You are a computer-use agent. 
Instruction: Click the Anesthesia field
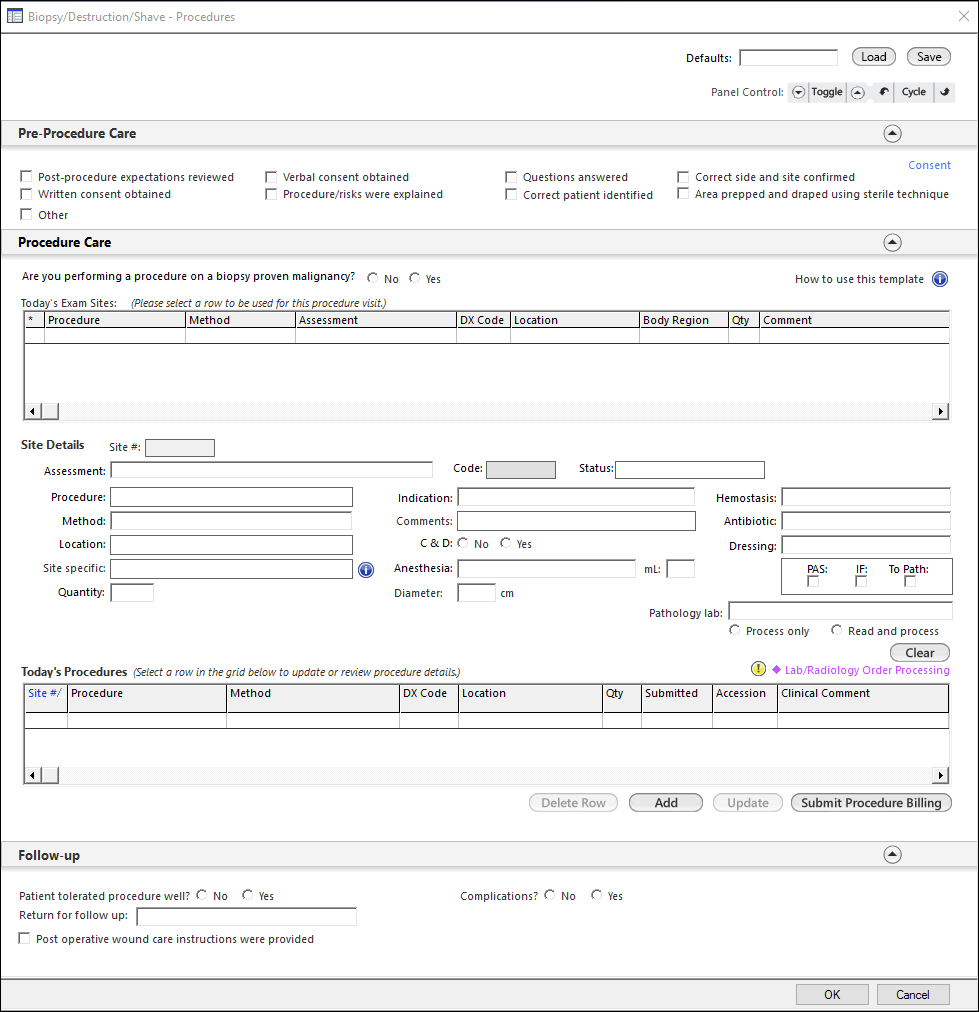pos(547,569)
